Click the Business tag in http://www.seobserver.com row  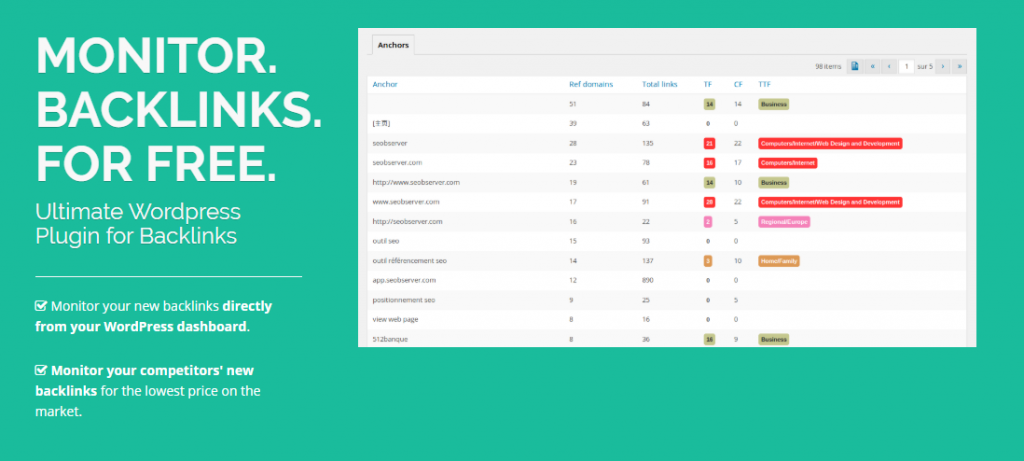(x=773, y=182)
